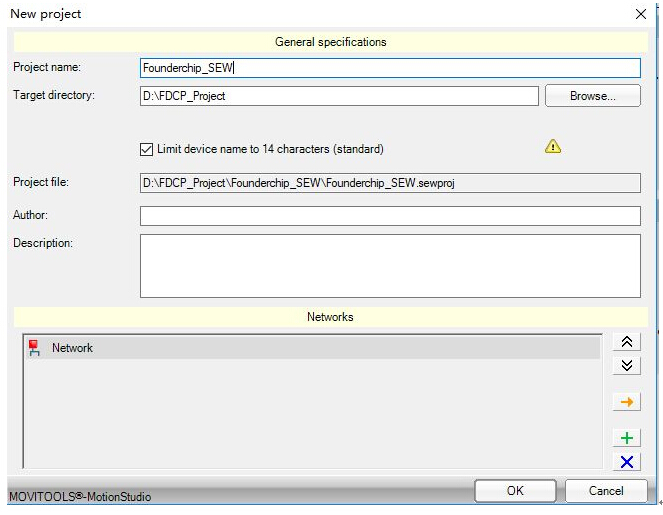Click in the Project name field

pos(390,68)
